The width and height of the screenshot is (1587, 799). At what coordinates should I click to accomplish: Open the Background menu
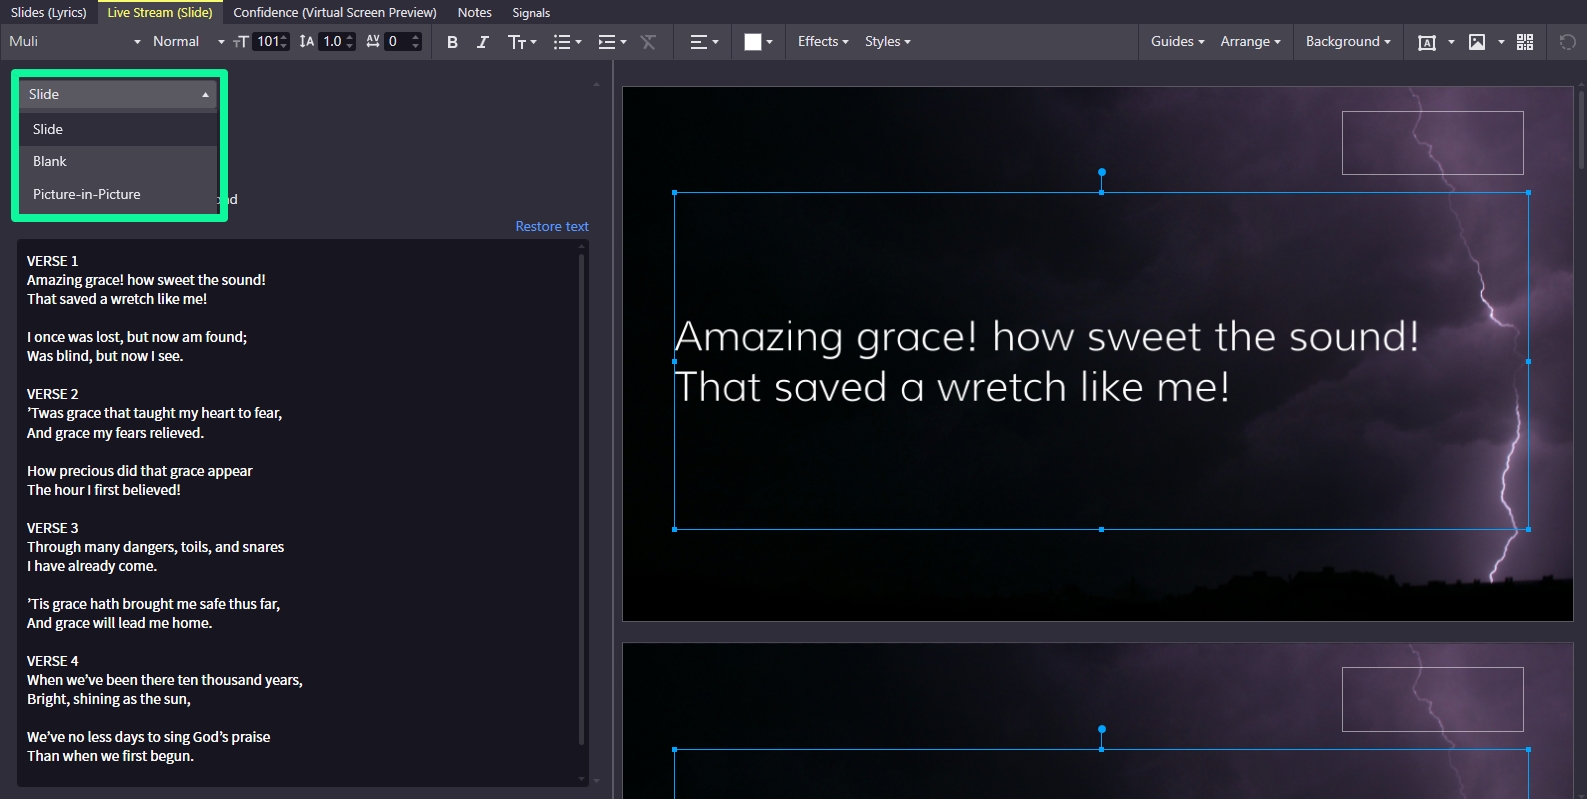(x=1348, y=41)
